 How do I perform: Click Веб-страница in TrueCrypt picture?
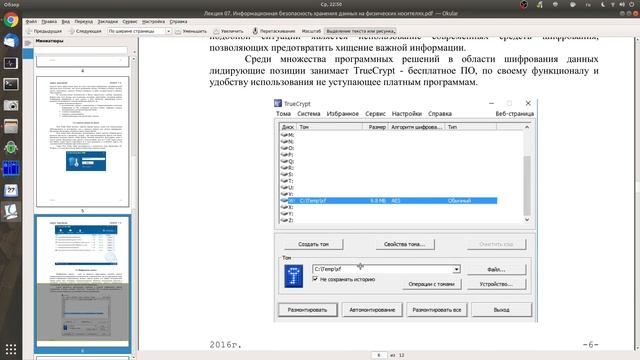pyautogui.click(x=515, y=113)
